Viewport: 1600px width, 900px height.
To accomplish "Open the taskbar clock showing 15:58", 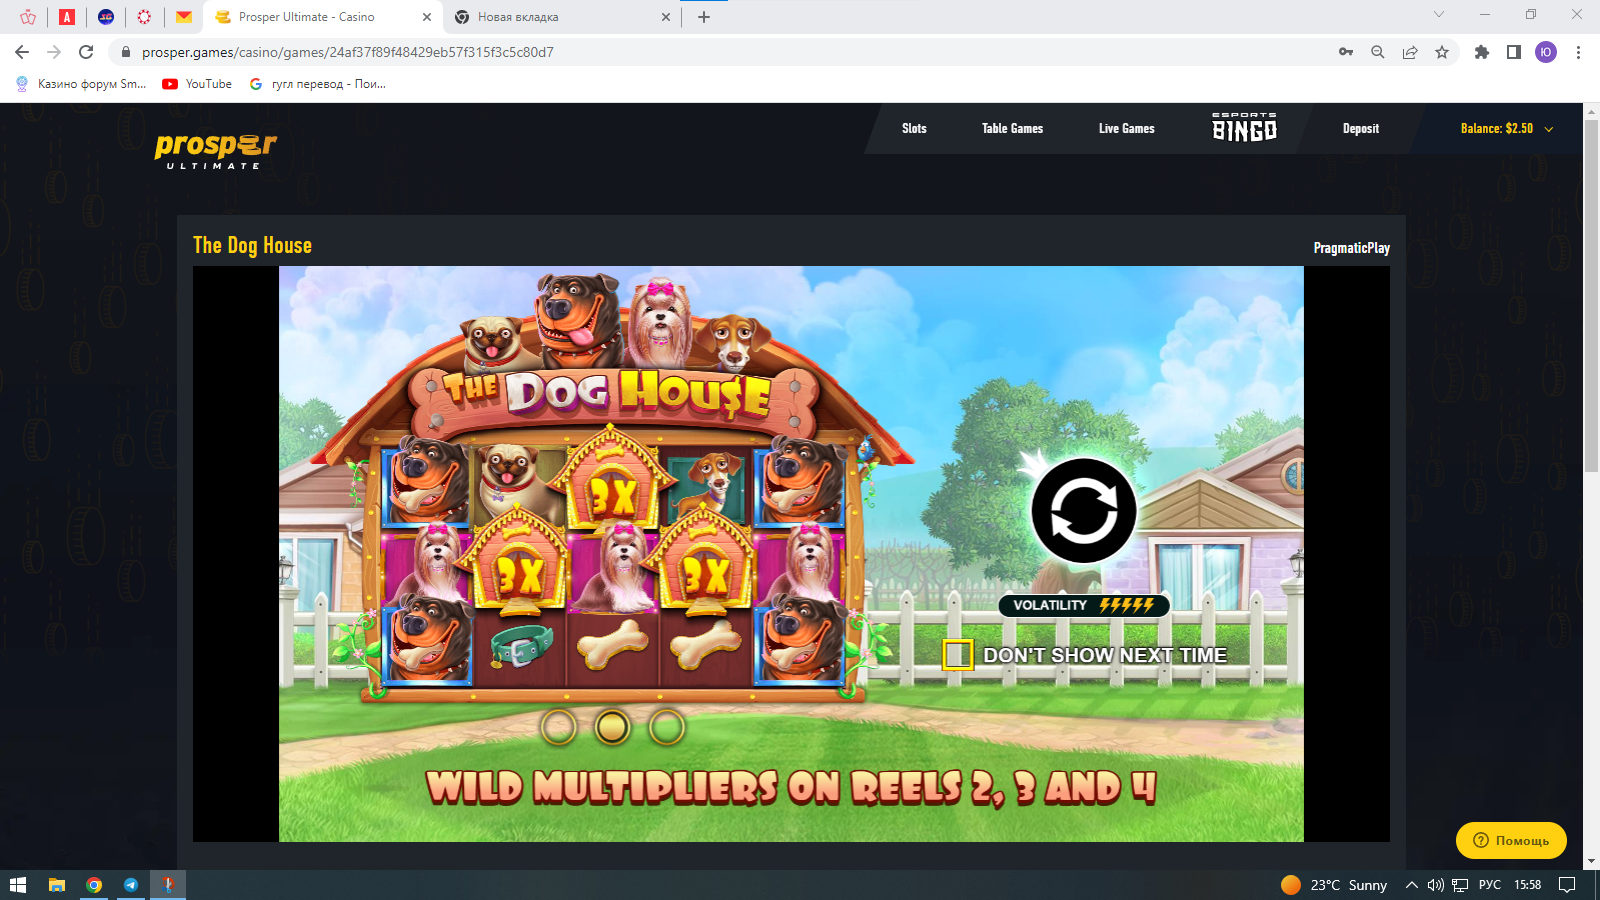I will click(1527, 885).
